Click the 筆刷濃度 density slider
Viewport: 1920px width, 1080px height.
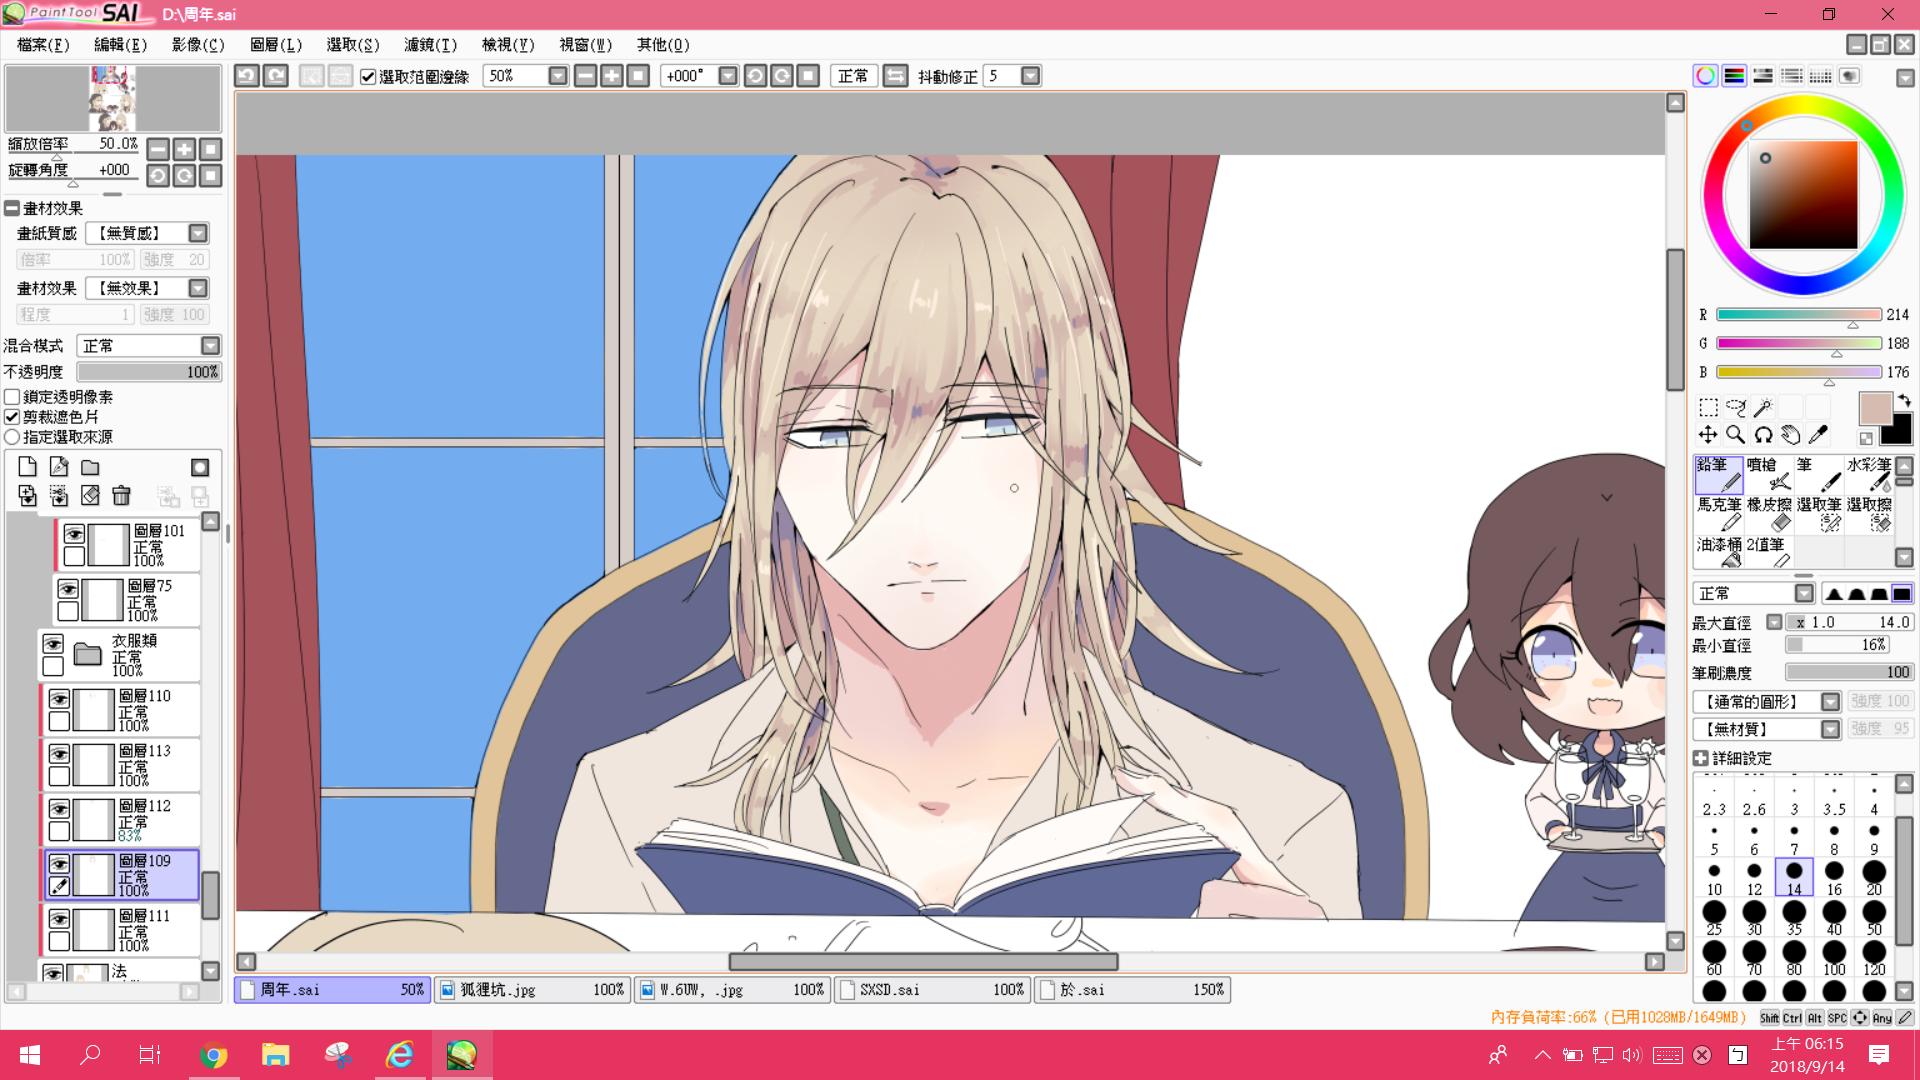tap(1850, 673)
